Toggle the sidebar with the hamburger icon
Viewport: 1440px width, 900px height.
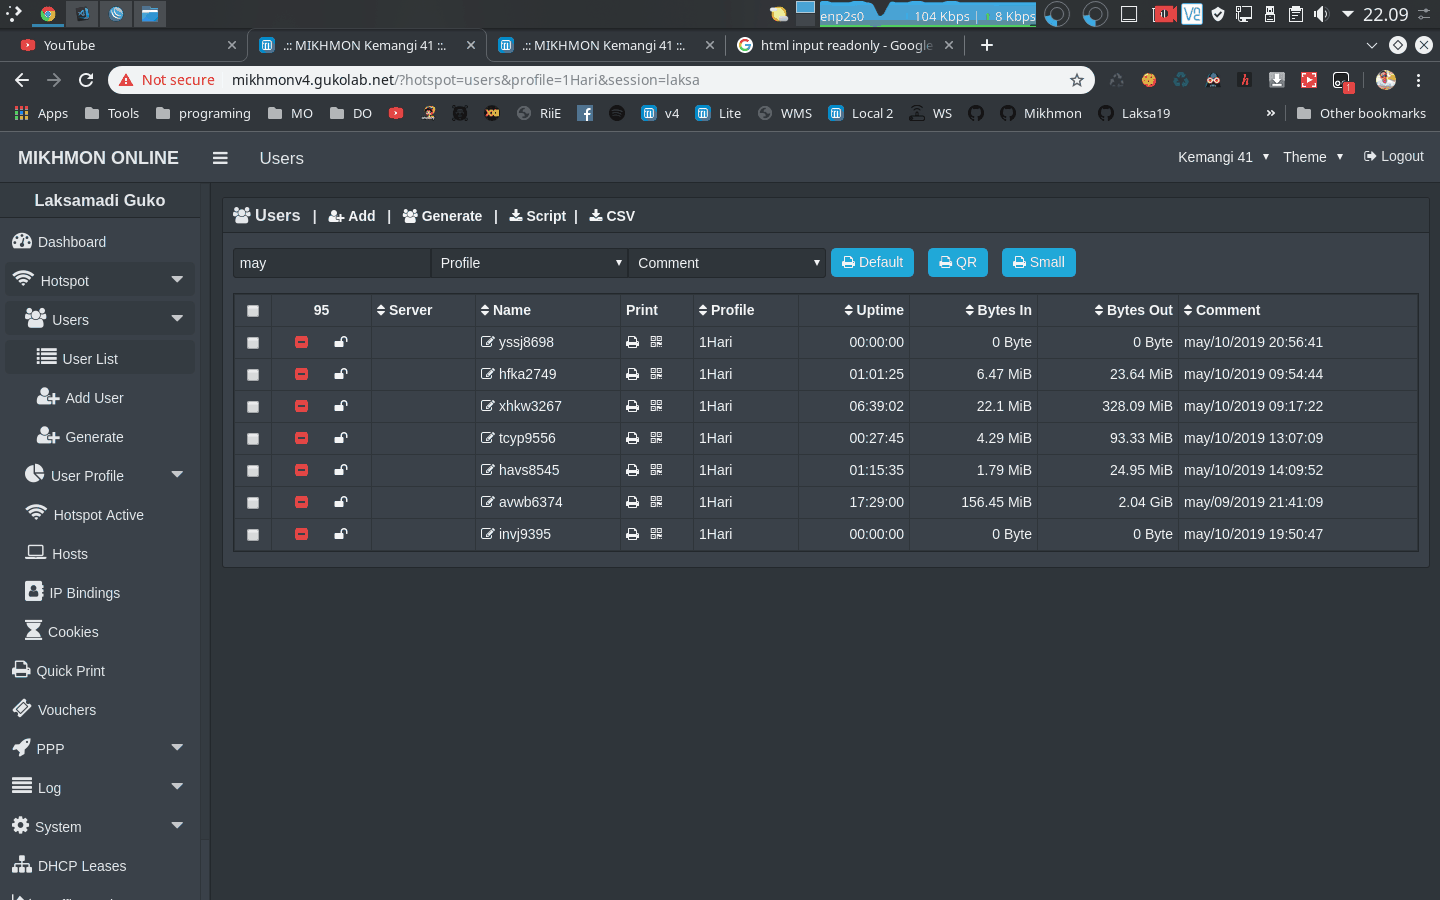click(x=220, y=157)
